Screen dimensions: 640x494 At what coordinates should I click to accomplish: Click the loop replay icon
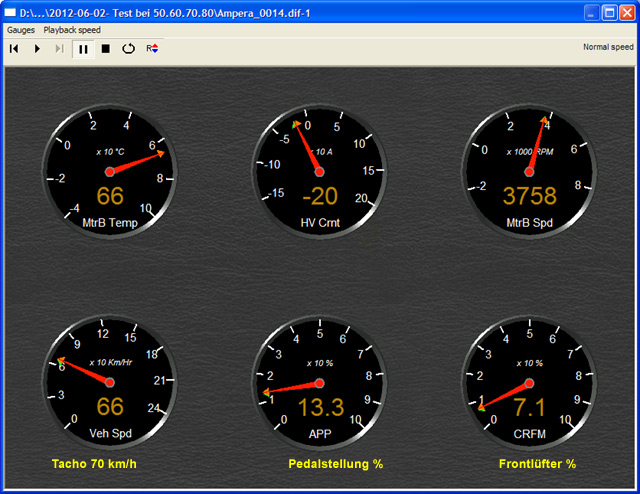[x=128, y=48]
